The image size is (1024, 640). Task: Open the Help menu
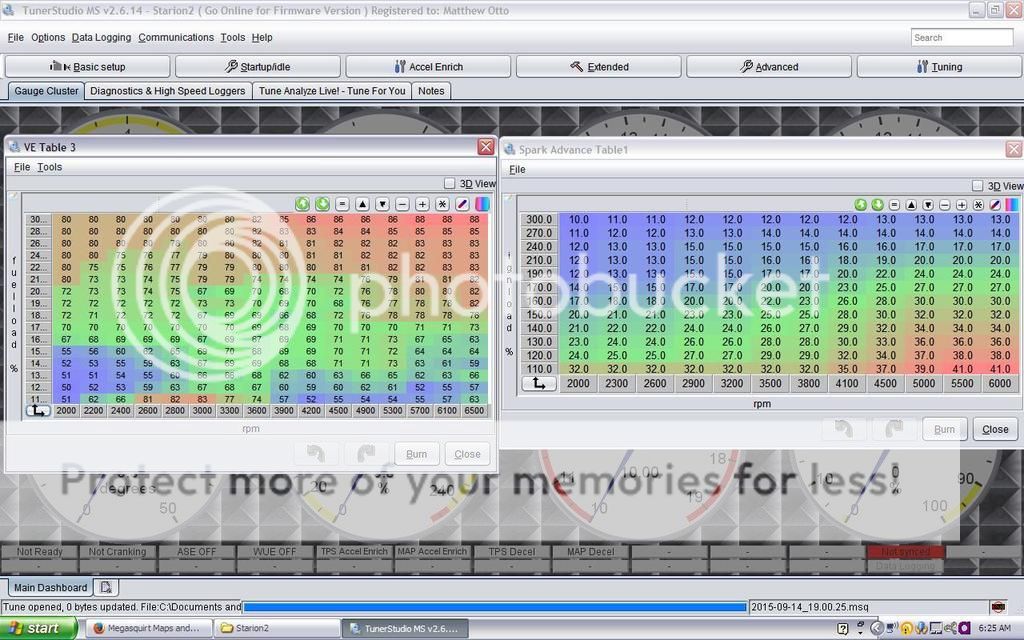point(262,37)
